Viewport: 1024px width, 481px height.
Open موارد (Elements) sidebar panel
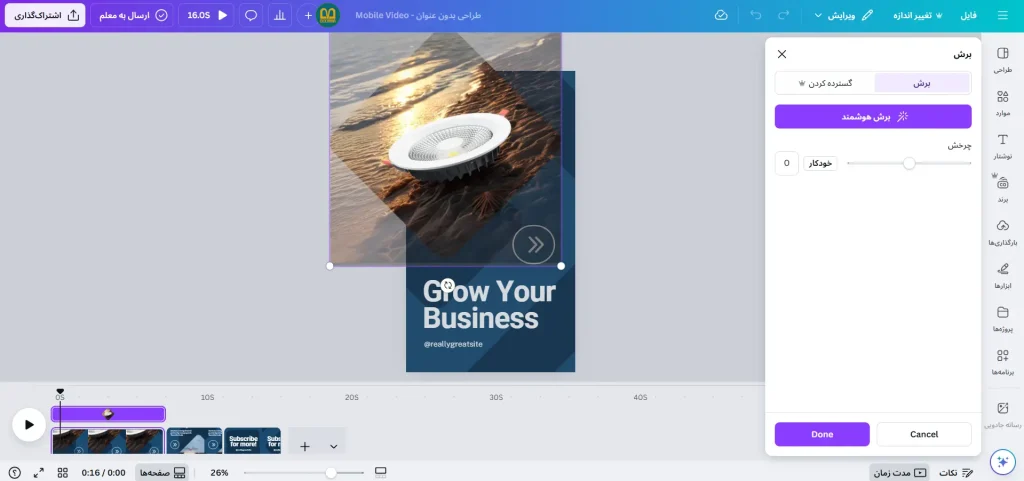click(x=1002, y=103)
